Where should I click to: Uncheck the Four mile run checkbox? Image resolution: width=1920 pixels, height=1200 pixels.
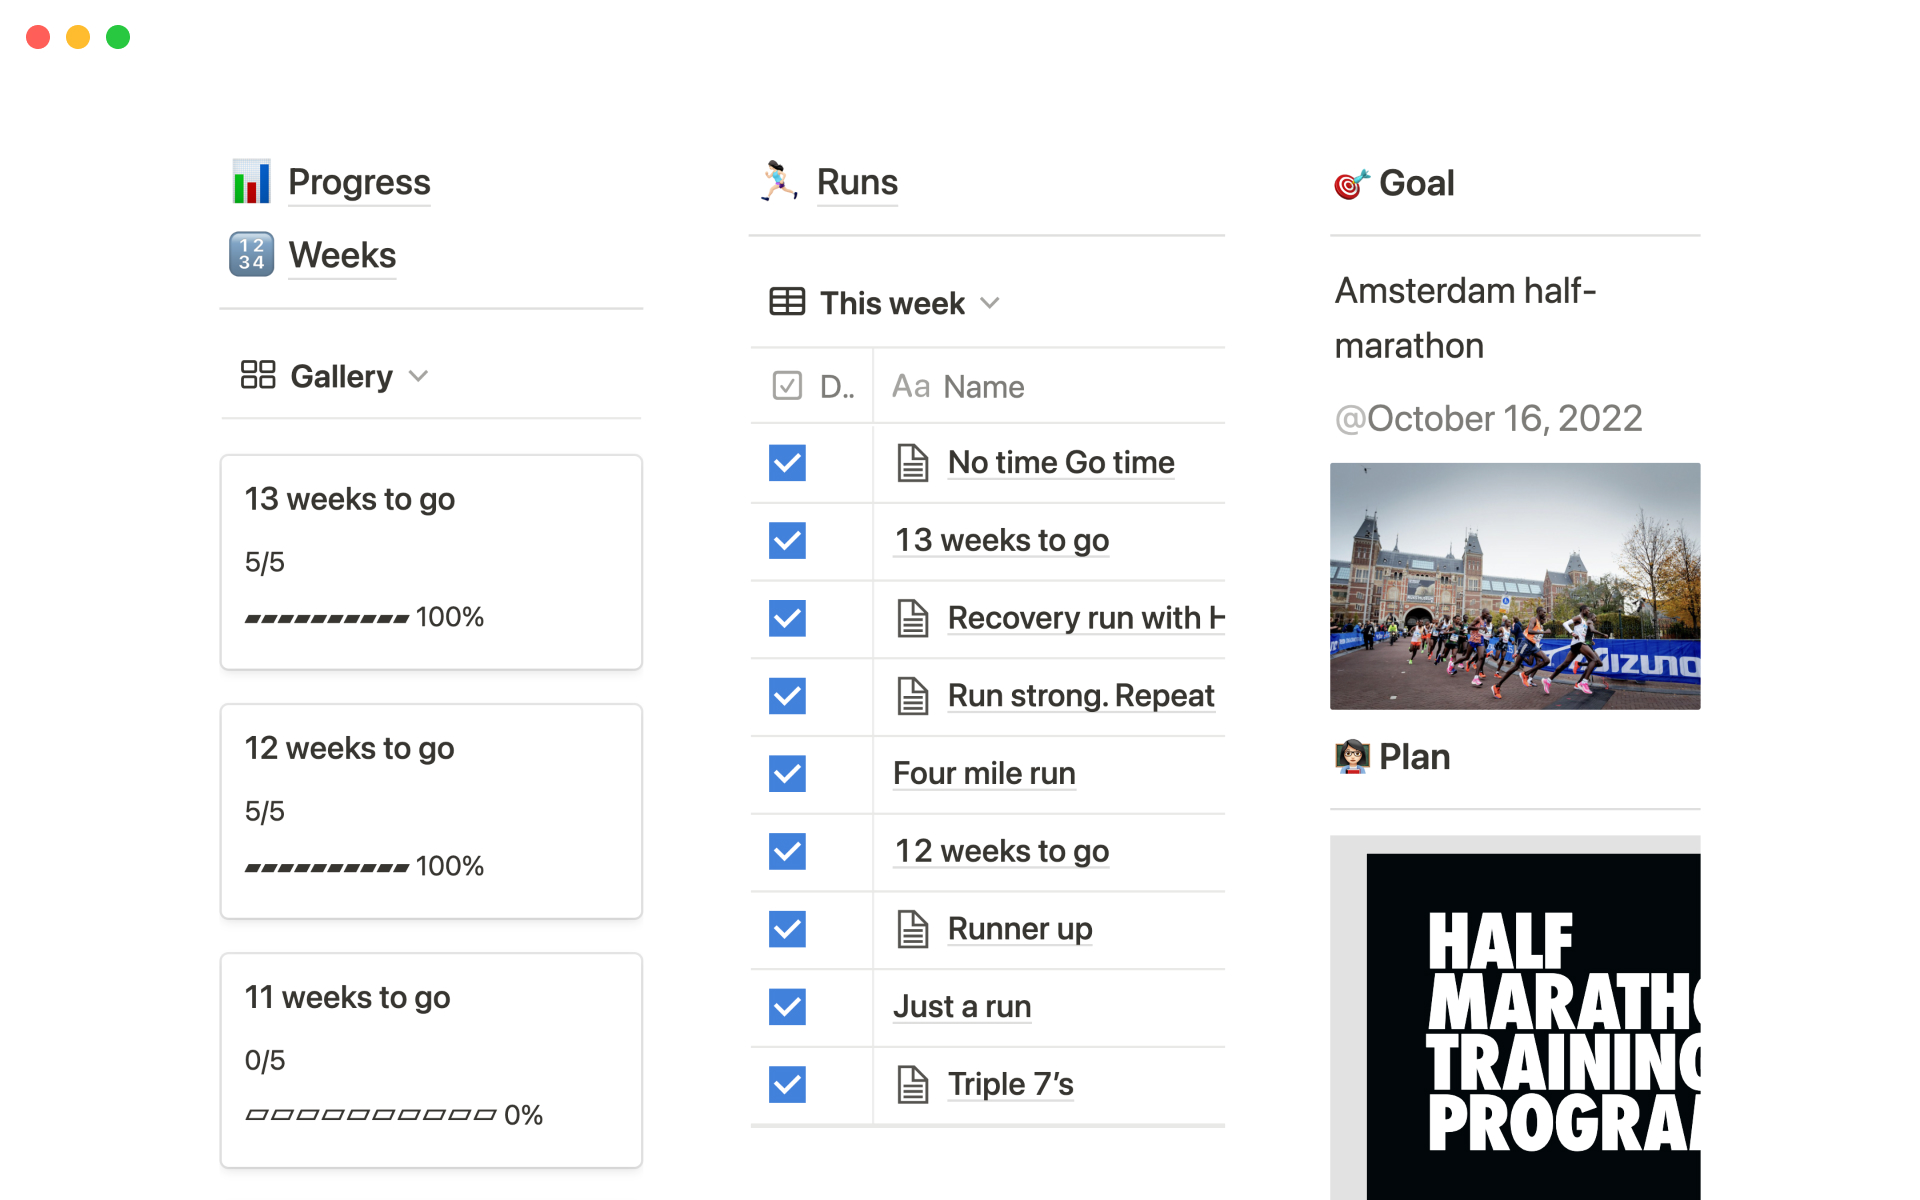[787, 774]
